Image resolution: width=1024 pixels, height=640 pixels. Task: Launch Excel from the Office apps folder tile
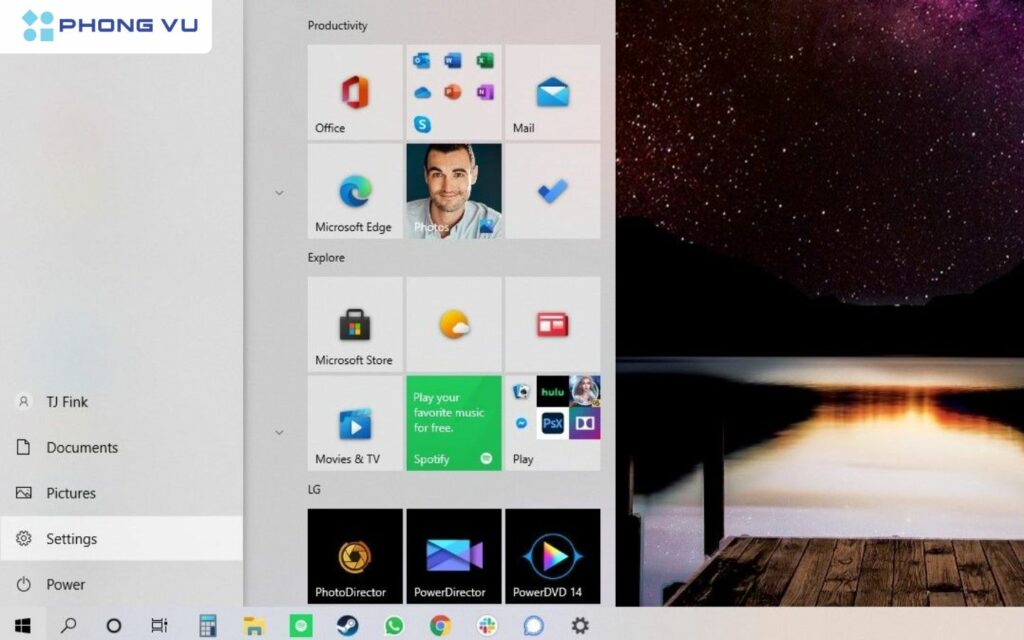(485, 61)
